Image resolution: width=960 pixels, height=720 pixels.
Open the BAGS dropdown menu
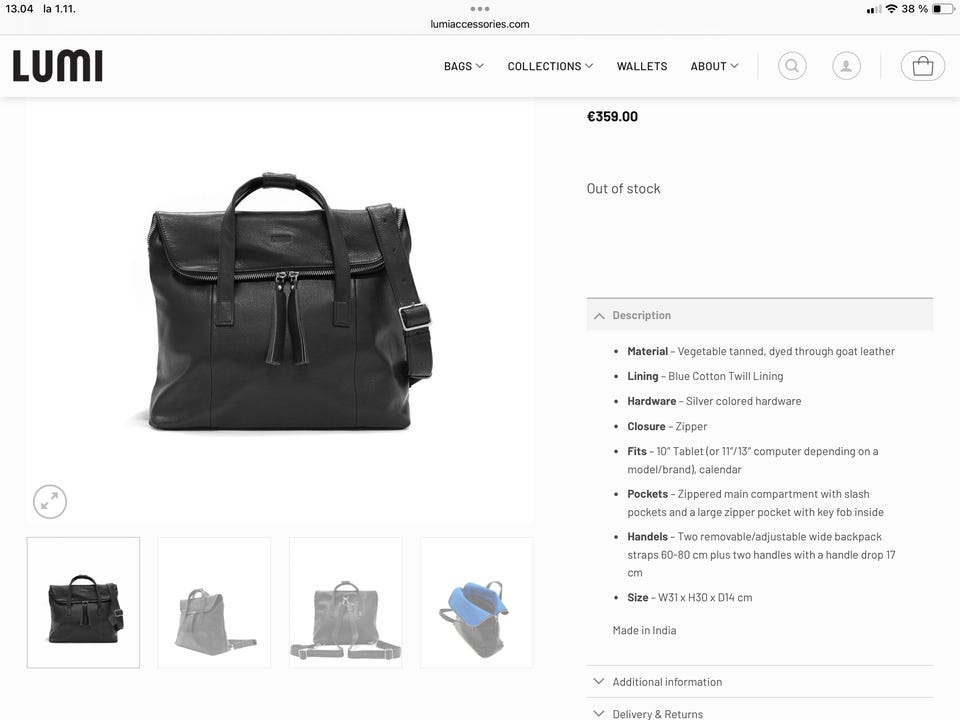point(463,66)
